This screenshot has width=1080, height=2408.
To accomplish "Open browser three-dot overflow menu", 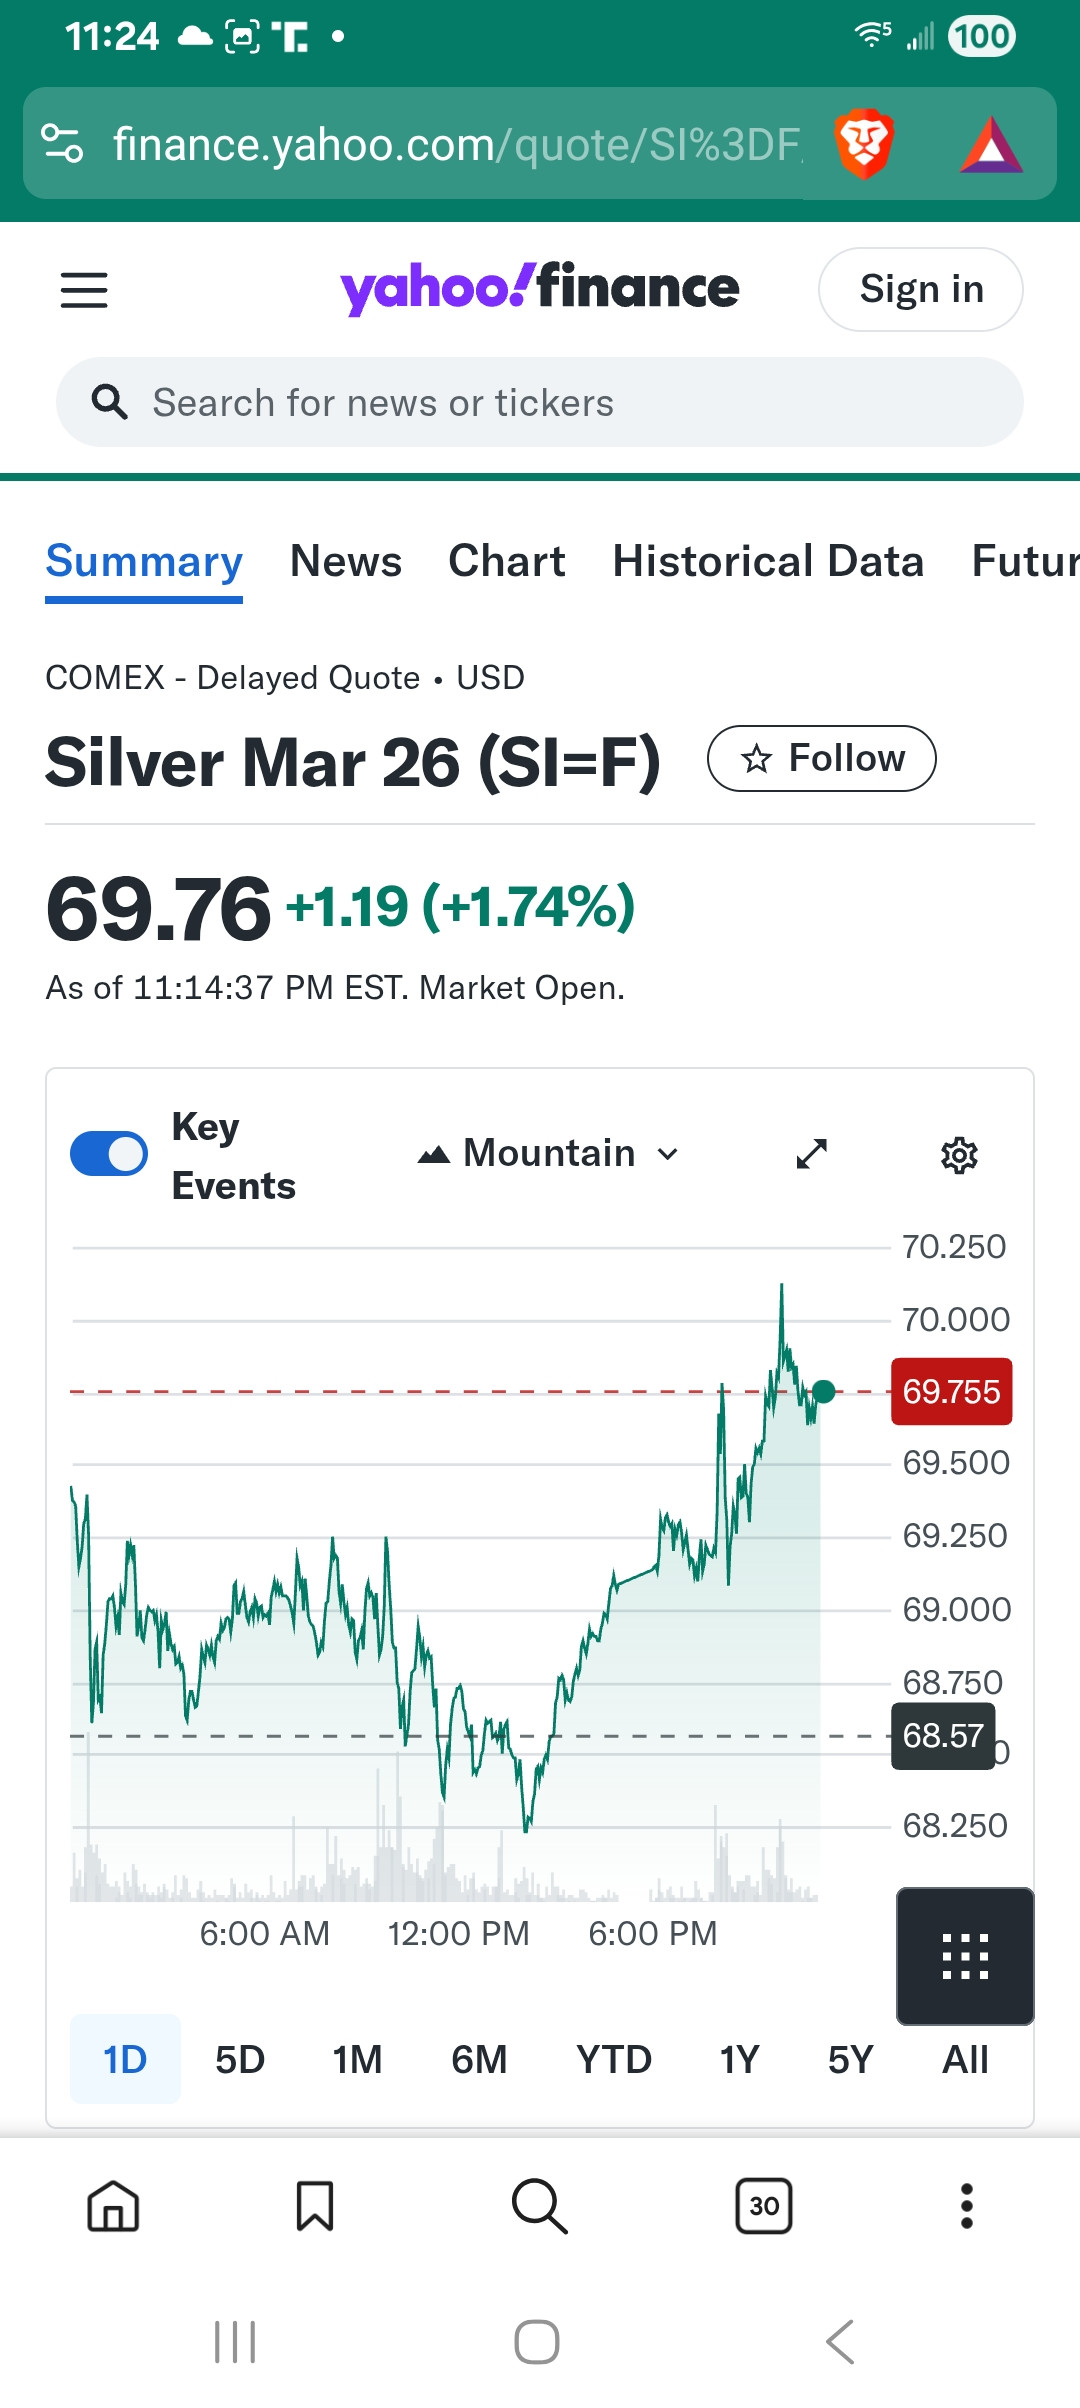I will (966, 2206).
